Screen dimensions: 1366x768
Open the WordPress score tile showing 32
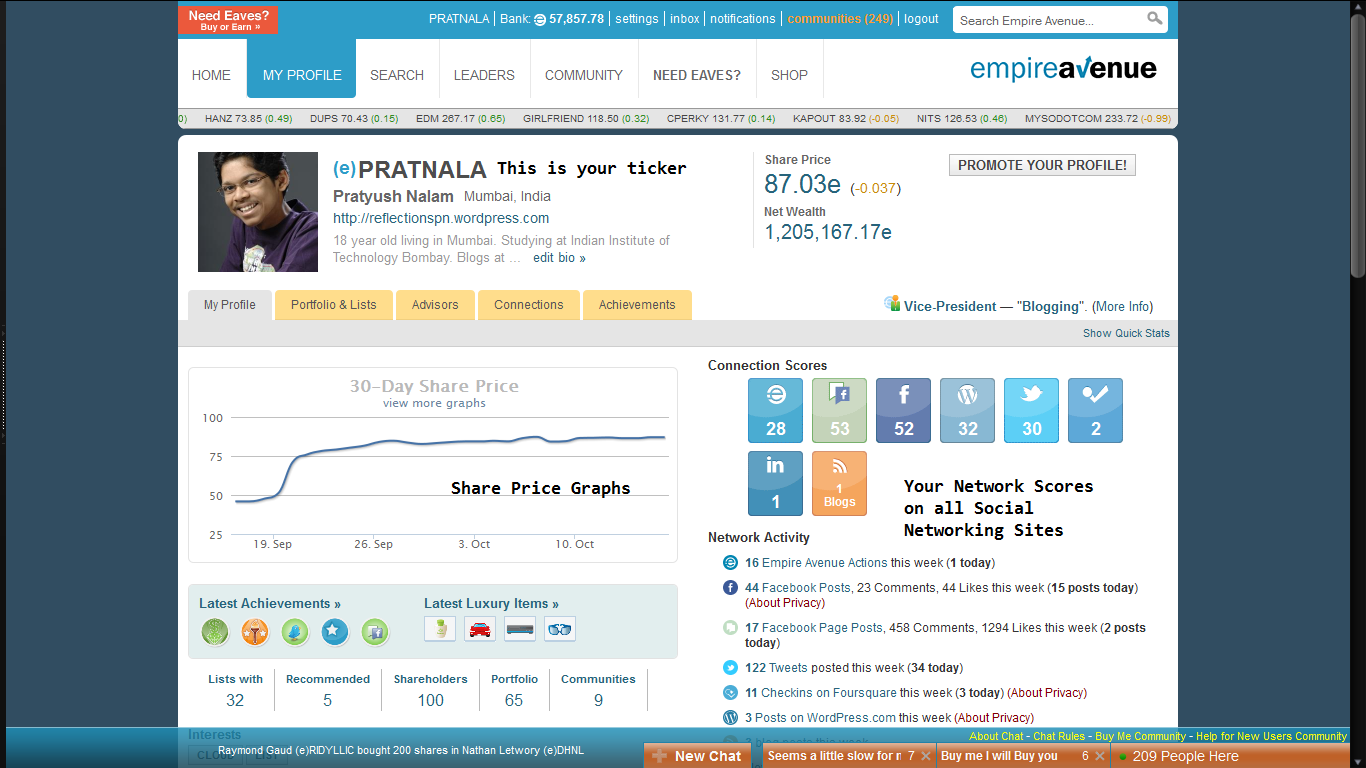(967, 410)
